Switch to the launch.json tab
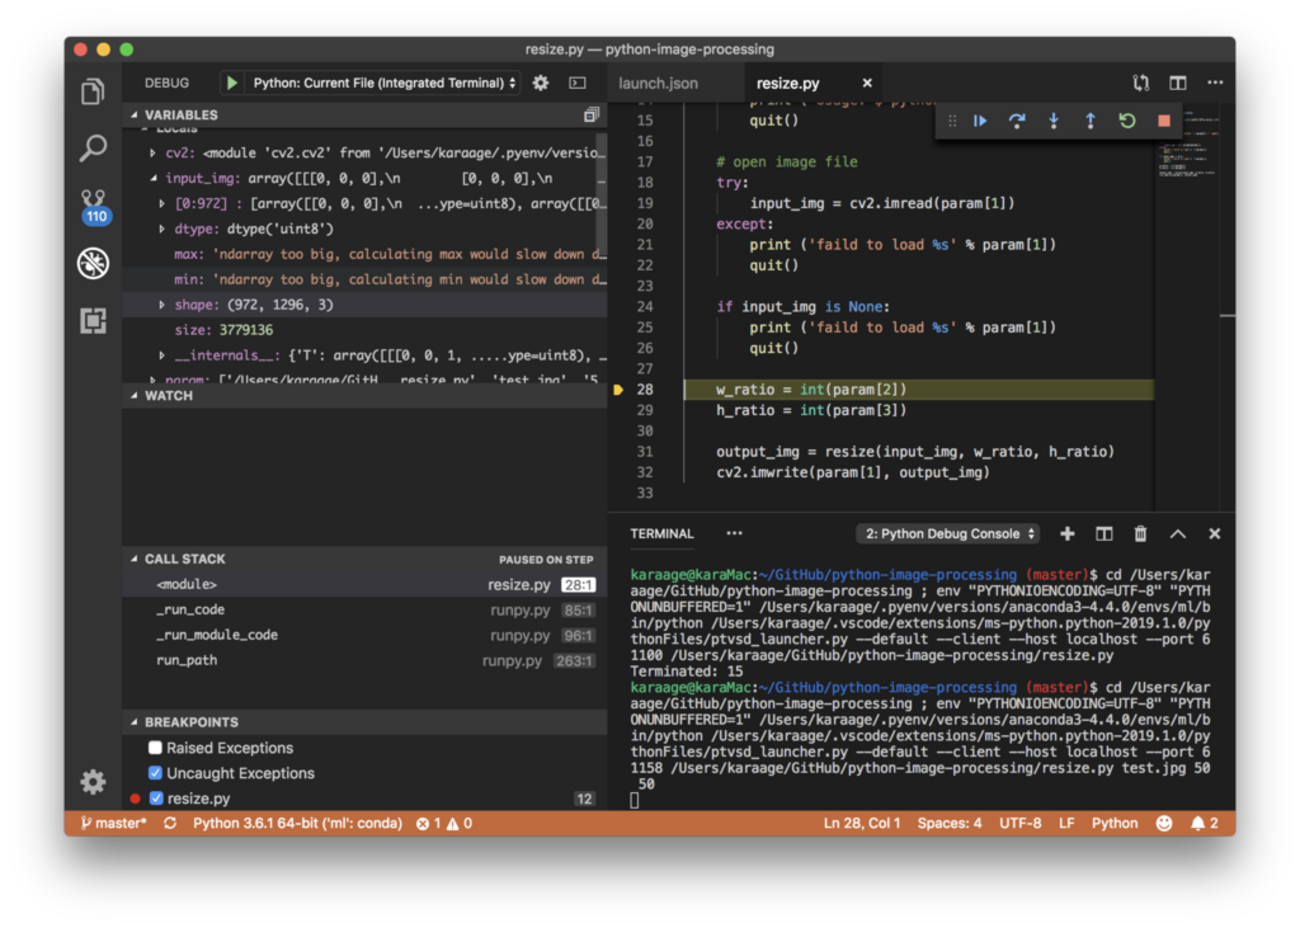 coord(658,84)
